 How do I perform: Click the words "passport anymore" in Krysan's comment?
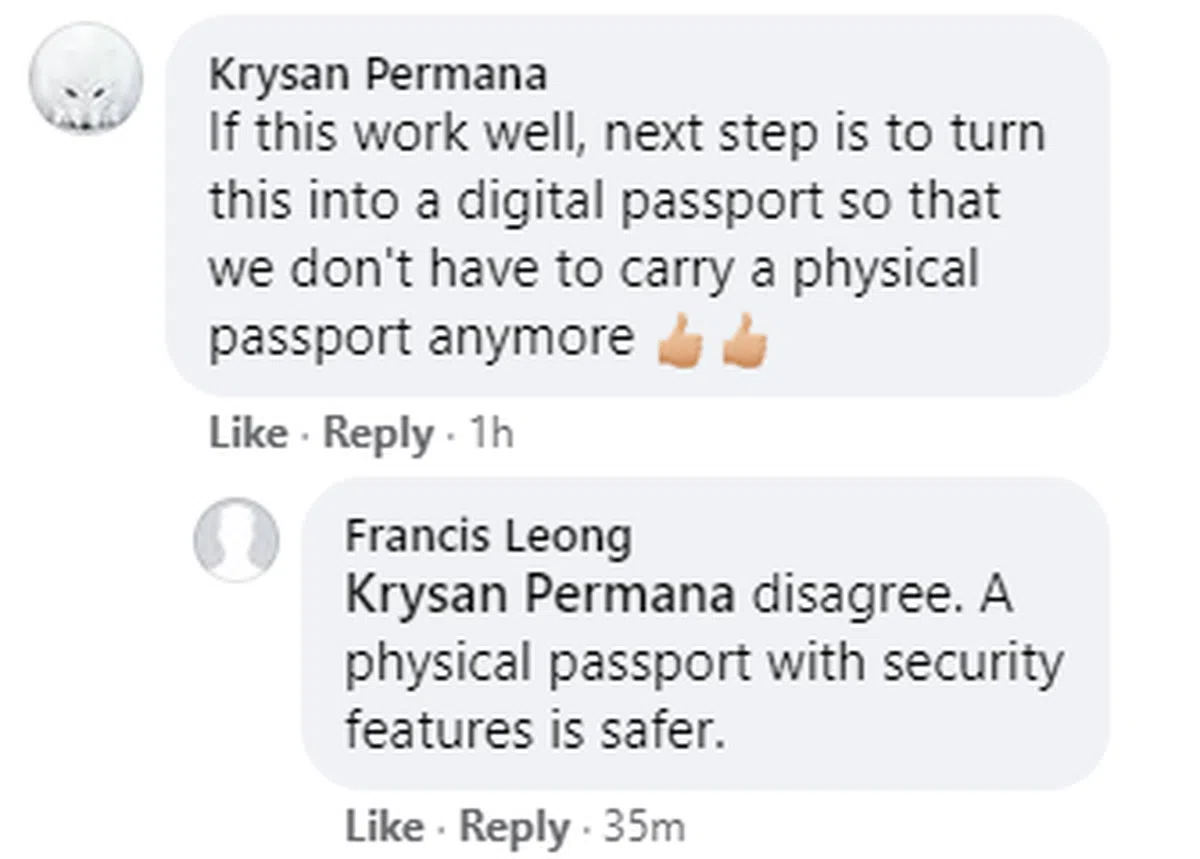point(421,338)
